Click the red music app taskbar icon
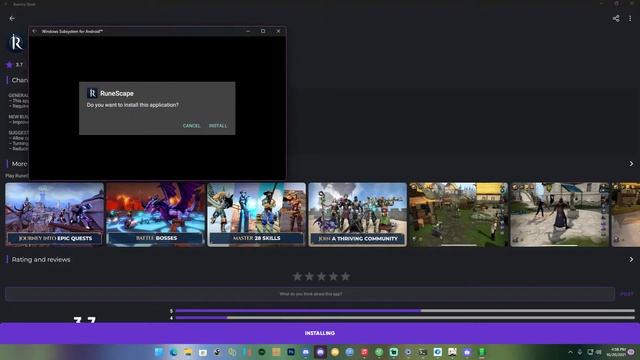640x360 pixels. [x=364, y=352]
